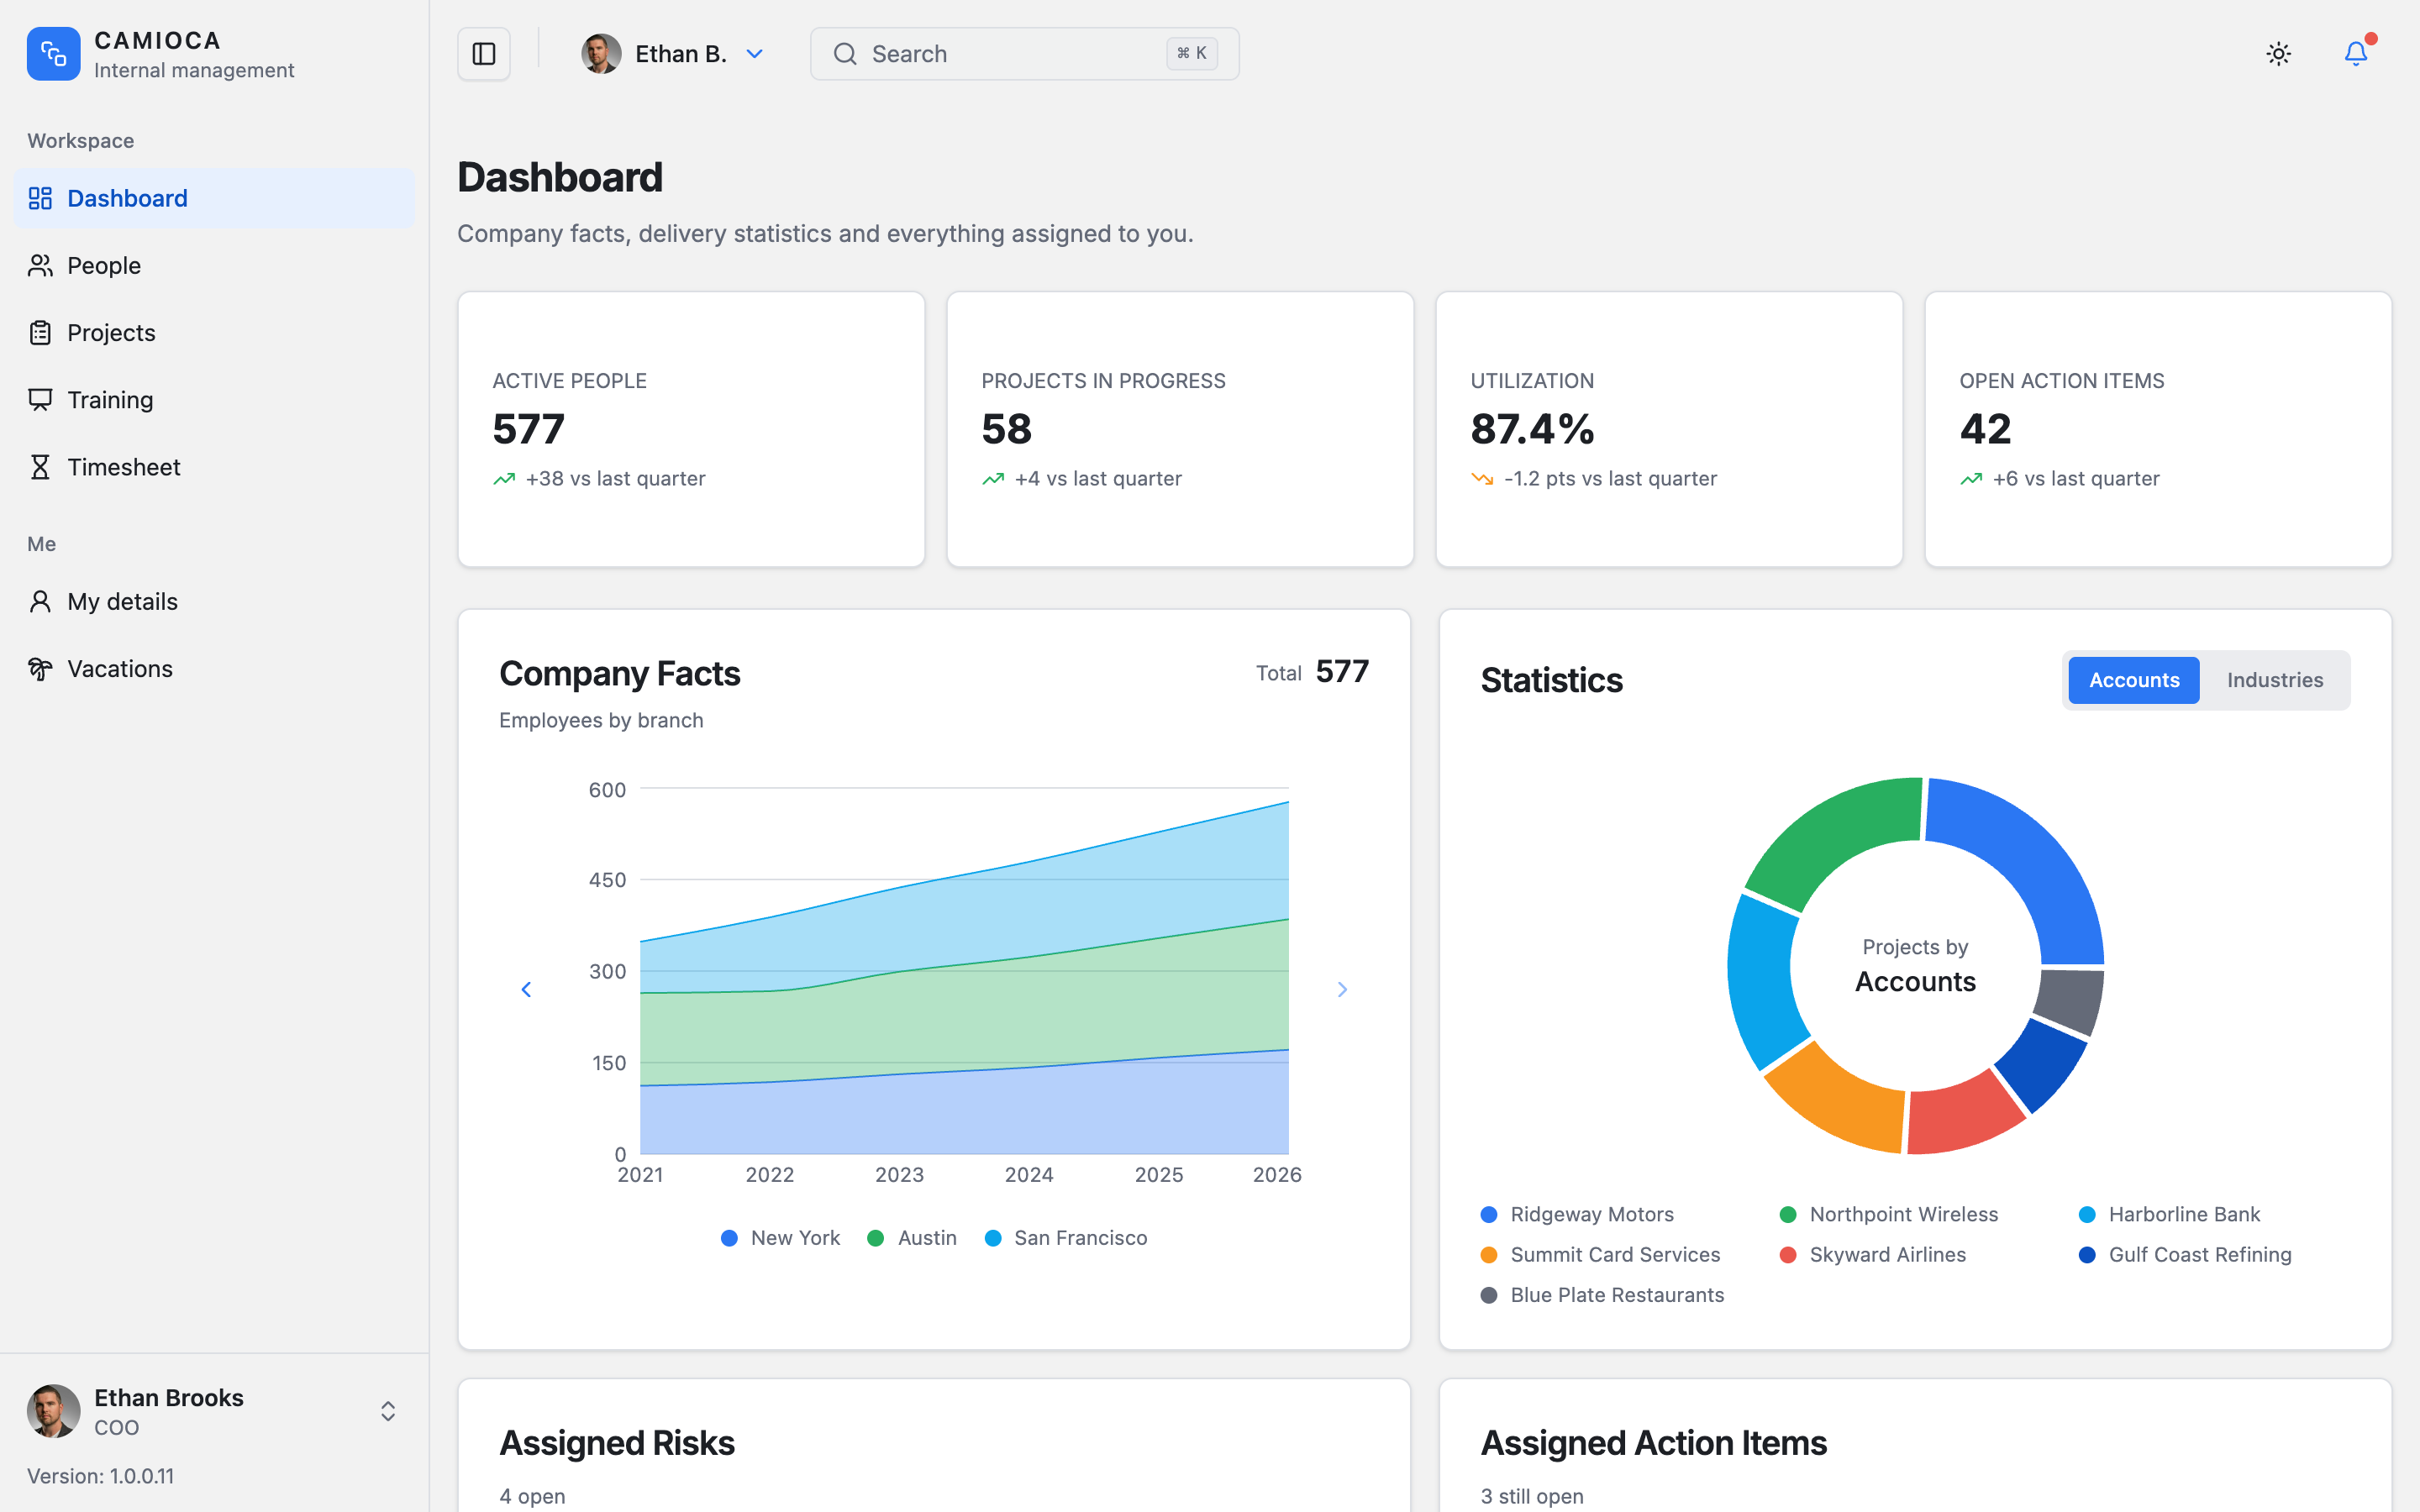Switch to the Industries statistics tab
The height and width of the screenshot is (1512, 2420).
tap(2274, 680)
